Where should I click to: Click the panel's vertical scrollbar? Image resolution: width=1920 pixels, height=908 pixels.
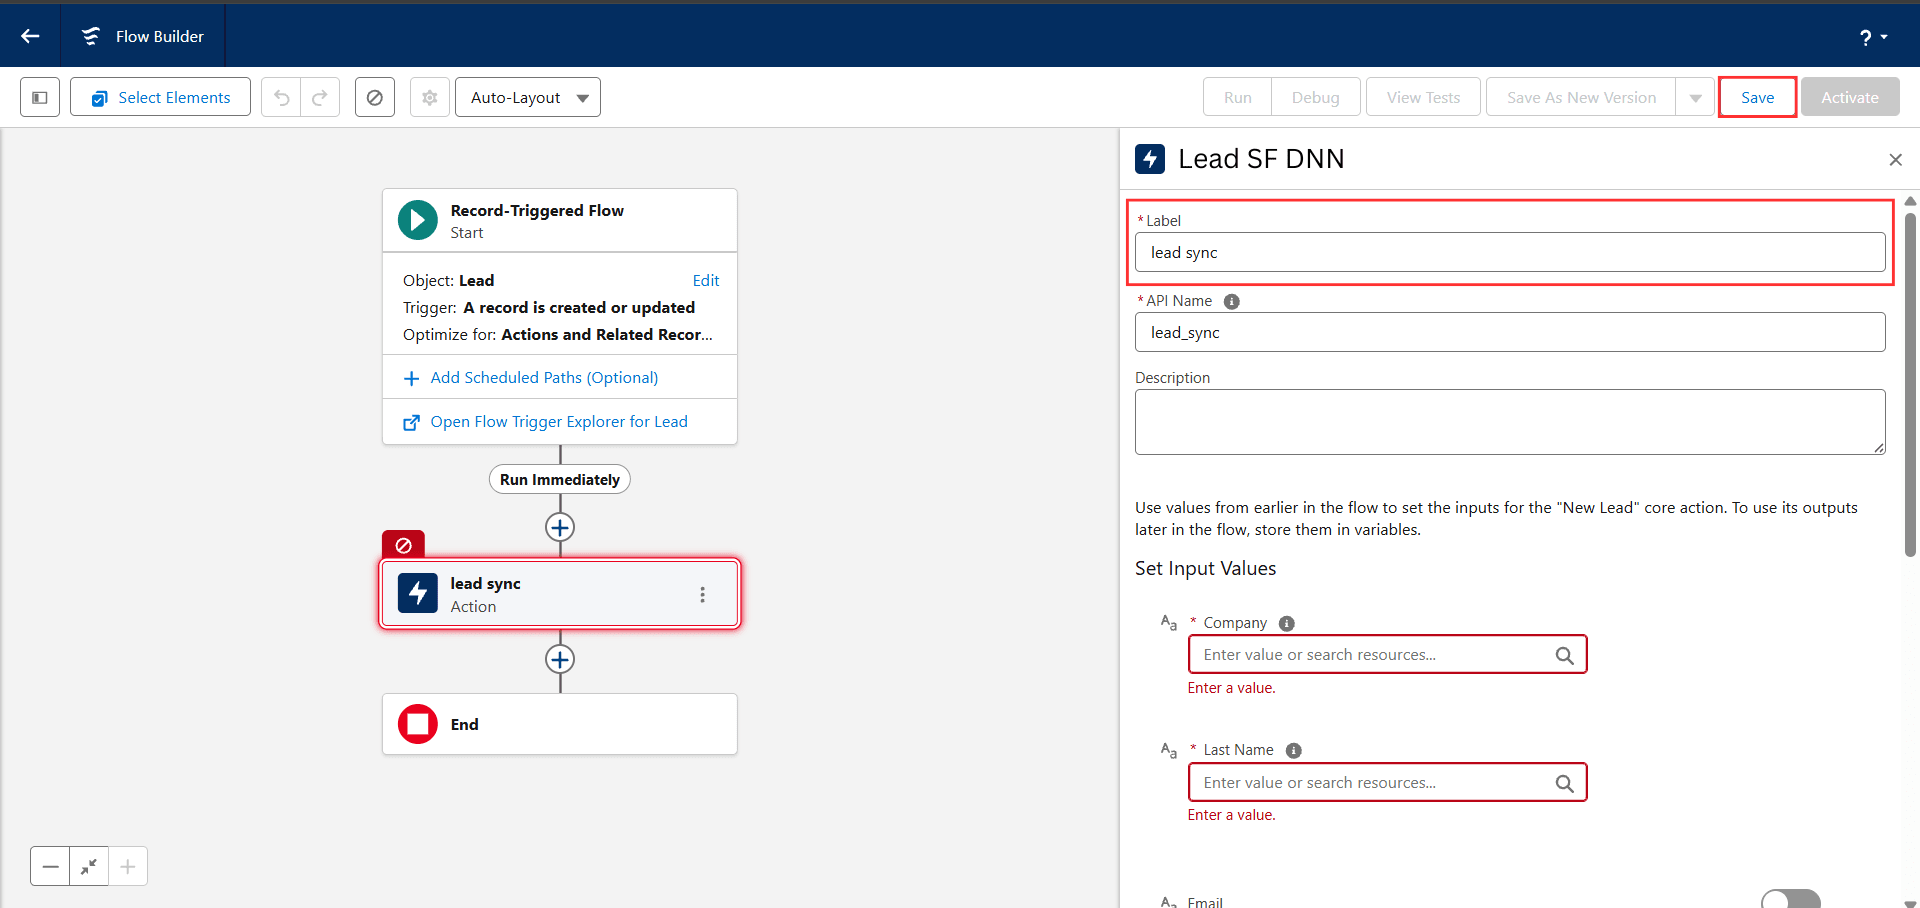(x=1910, y=385)
